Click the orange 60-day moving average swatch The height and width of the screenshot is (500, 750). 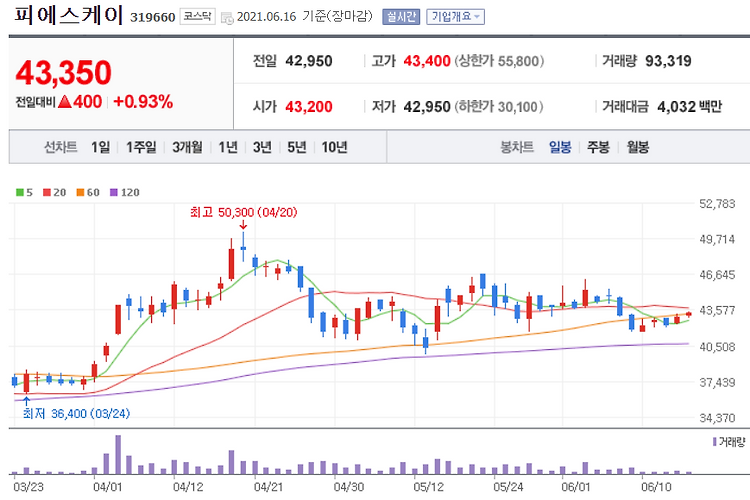point(80,192)
